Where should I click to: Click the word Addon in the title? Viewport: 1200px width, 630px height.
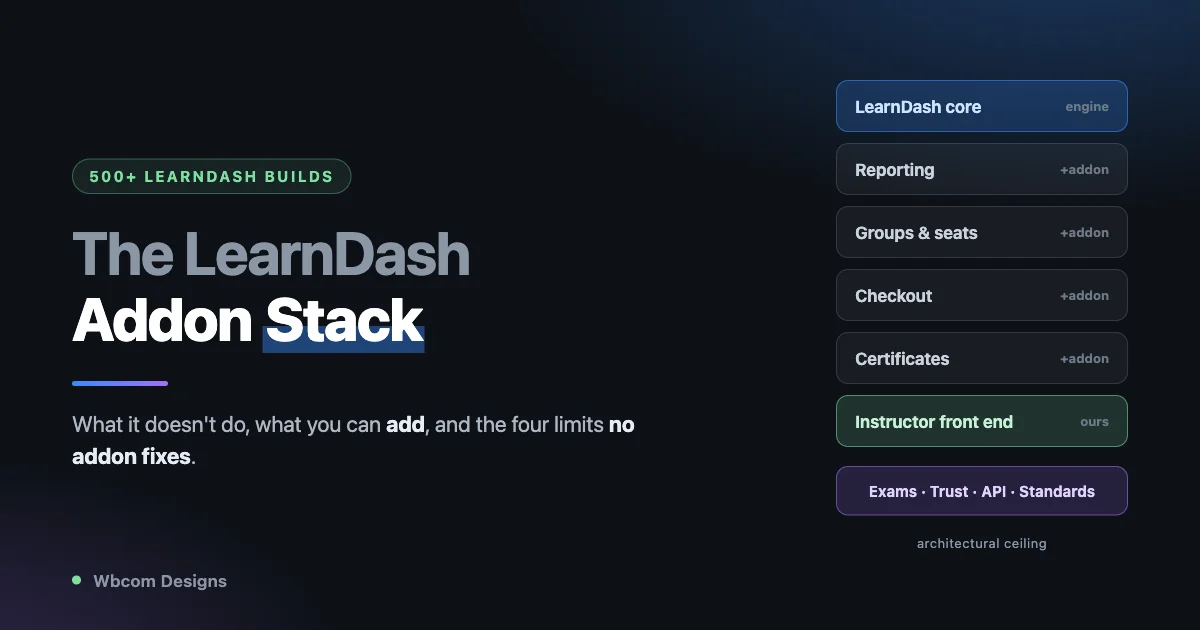tap(162, 321)
